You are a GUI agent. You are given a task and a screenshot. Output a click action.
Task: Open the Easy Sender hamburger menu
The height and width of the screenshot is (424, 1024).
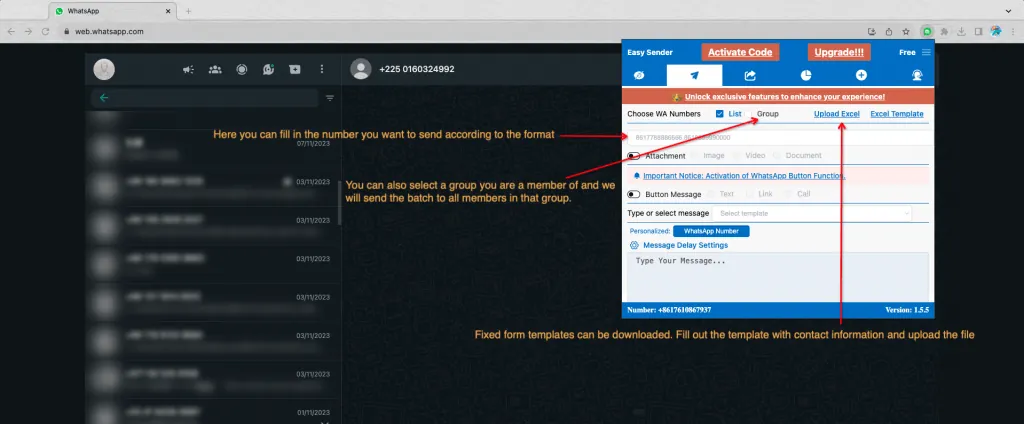pyautogui.click(x=926, y=52)
